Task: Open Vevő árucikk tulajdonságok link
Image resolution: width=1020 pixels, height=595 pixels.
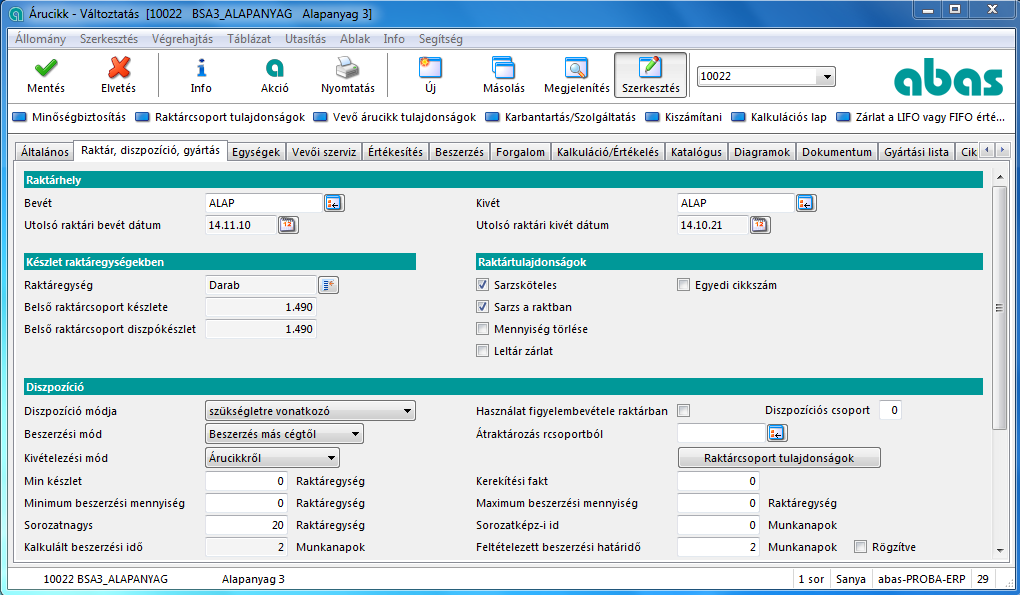Action: 404,117
